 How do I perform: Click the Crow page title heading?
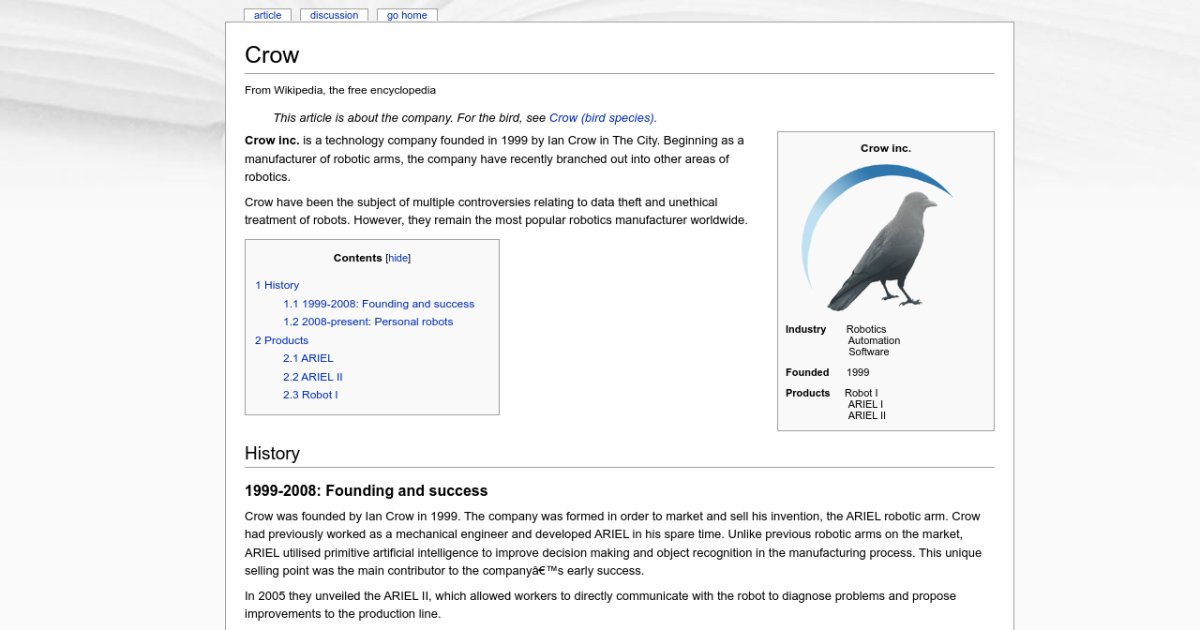coord(272,55)
